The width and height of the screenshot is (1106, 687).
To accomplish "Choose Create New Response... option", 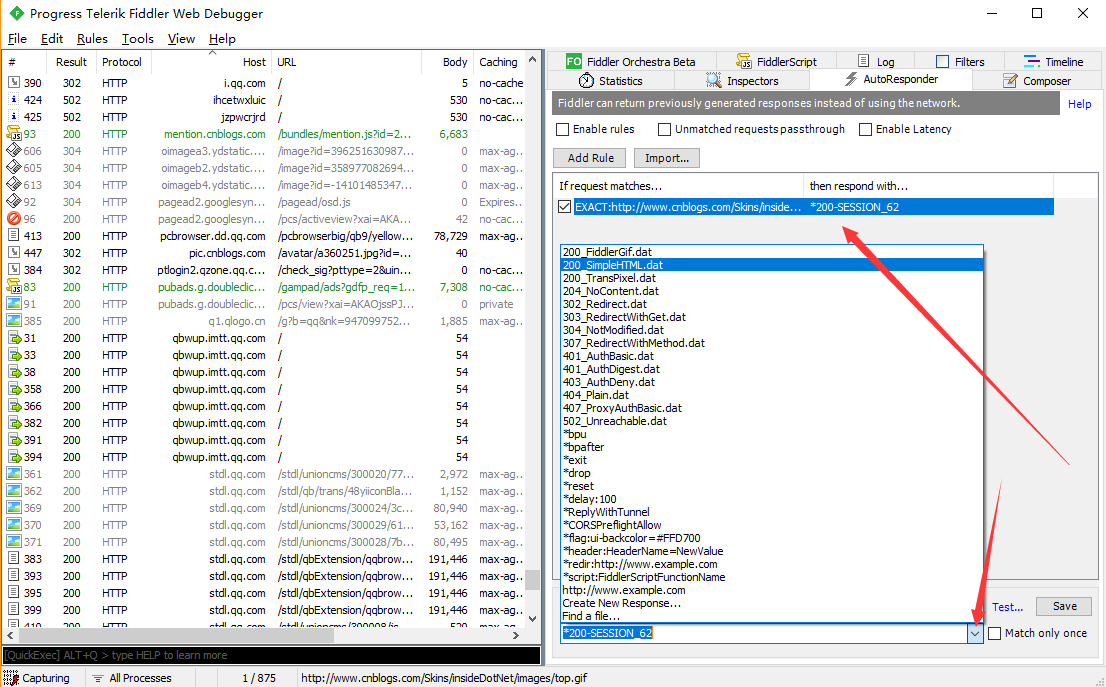I will click(772, 603).
